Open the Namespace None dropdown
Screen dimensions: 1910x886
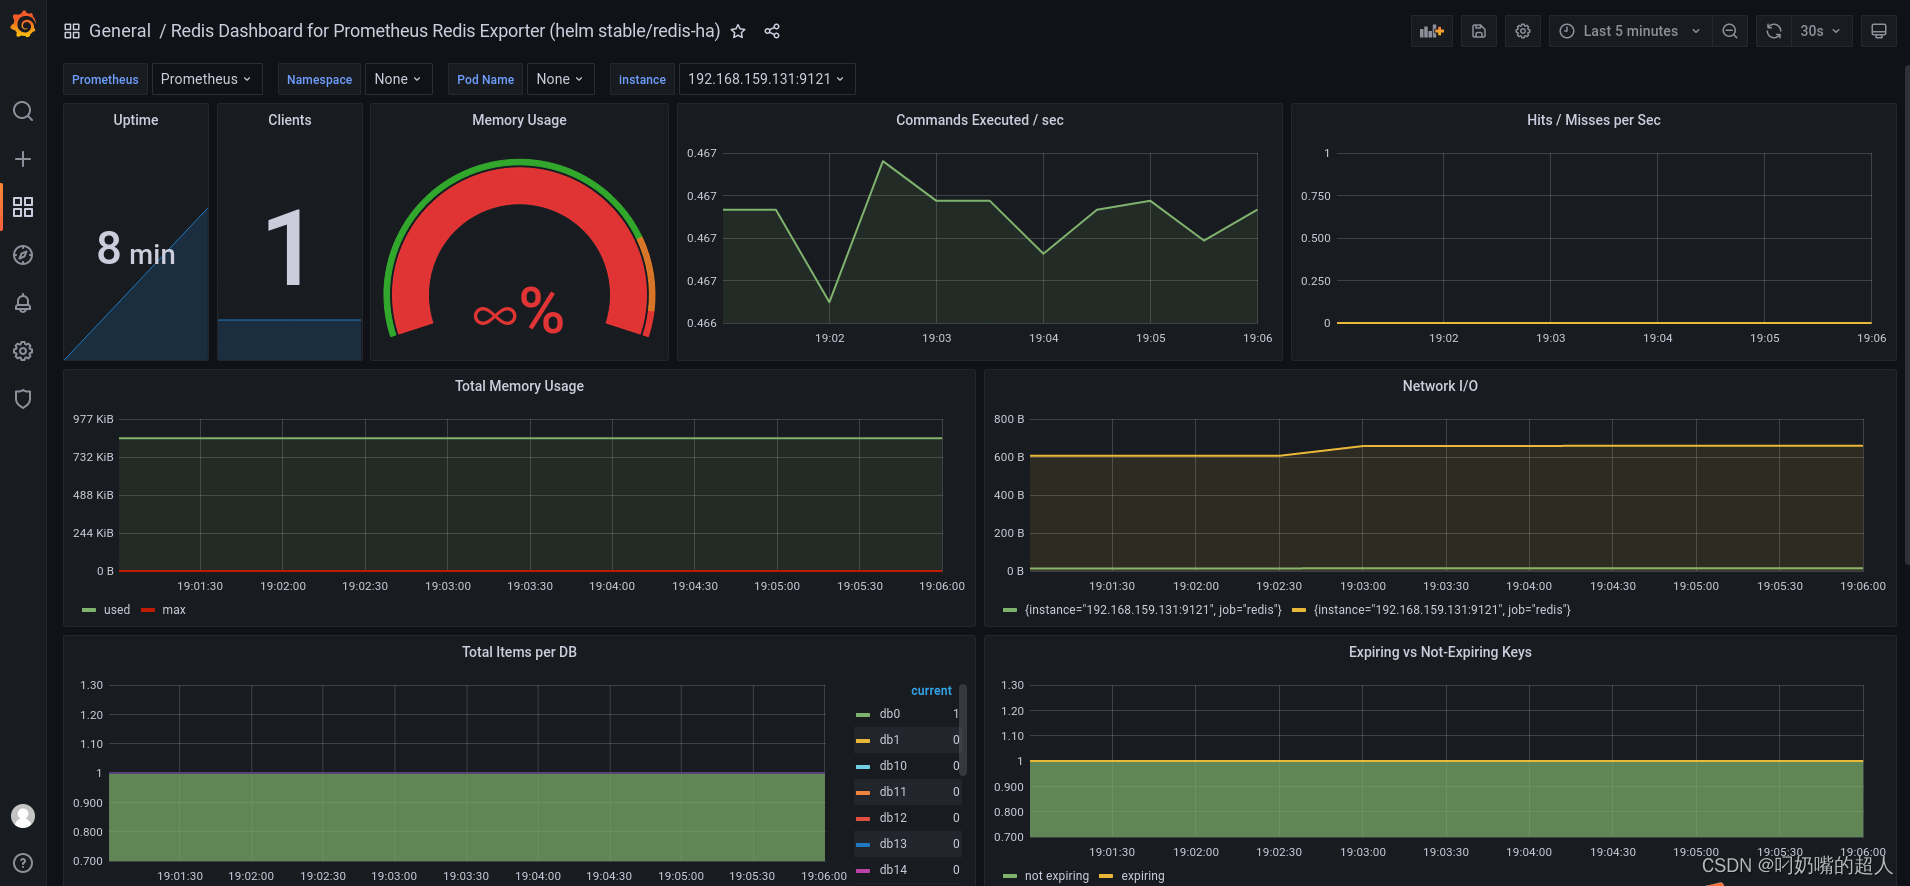398,79
